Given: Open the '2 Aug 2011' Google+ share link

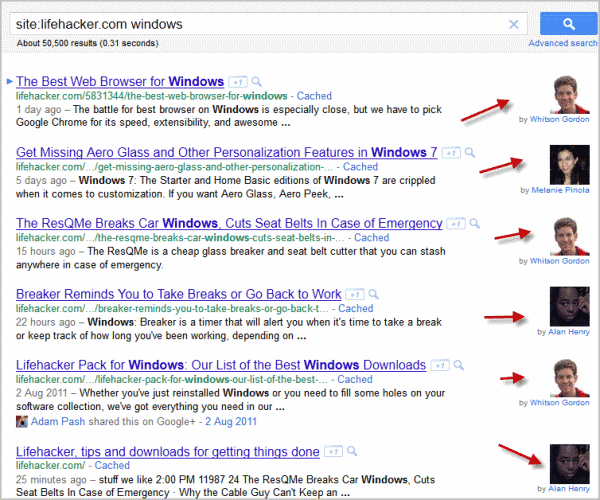Looking at the screenshot, I should point(231,422).
